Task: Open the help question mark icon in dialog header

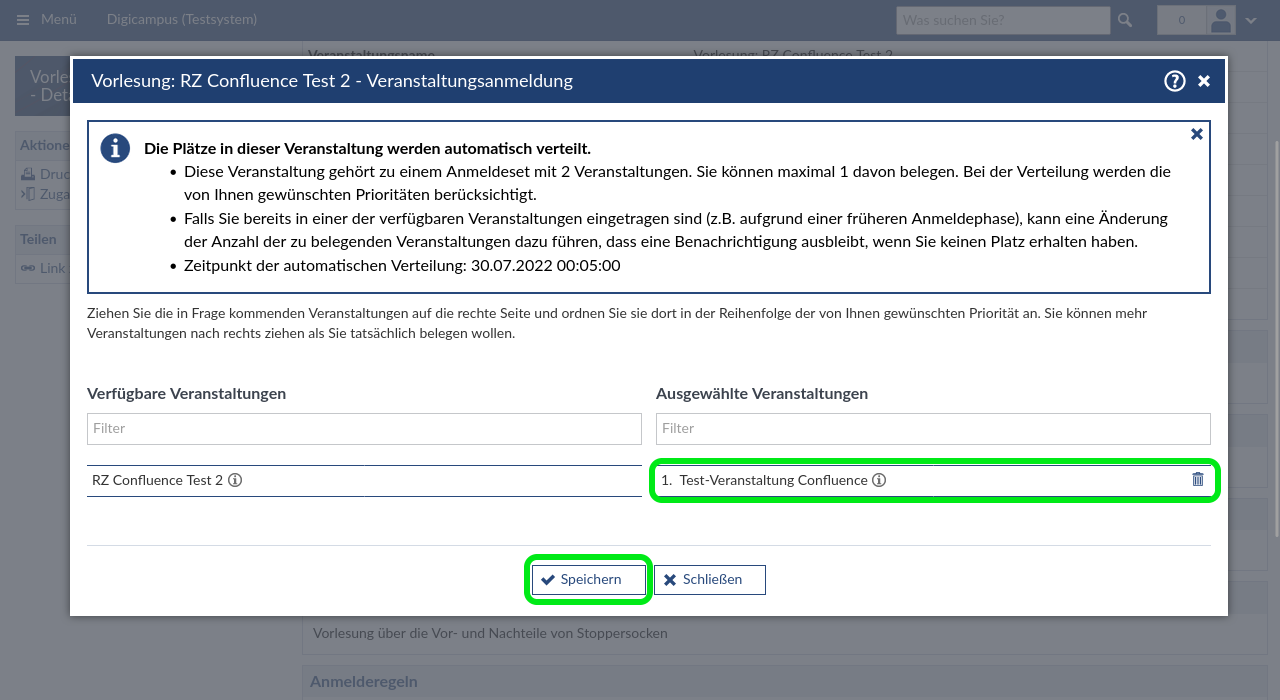Action: pyautogui.click(x=1175, y=81)
